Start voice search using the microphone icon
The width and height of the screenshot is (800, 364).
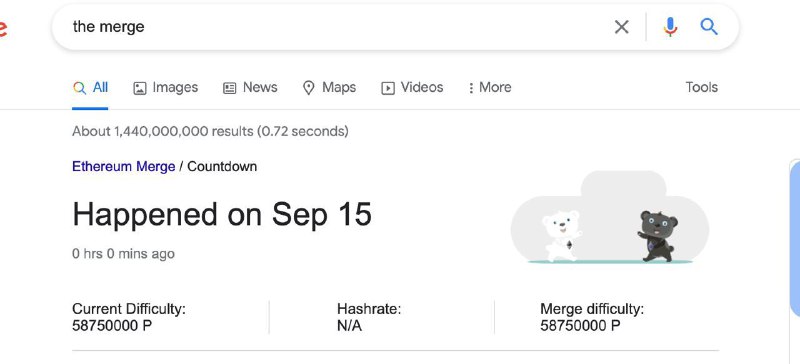670,27
